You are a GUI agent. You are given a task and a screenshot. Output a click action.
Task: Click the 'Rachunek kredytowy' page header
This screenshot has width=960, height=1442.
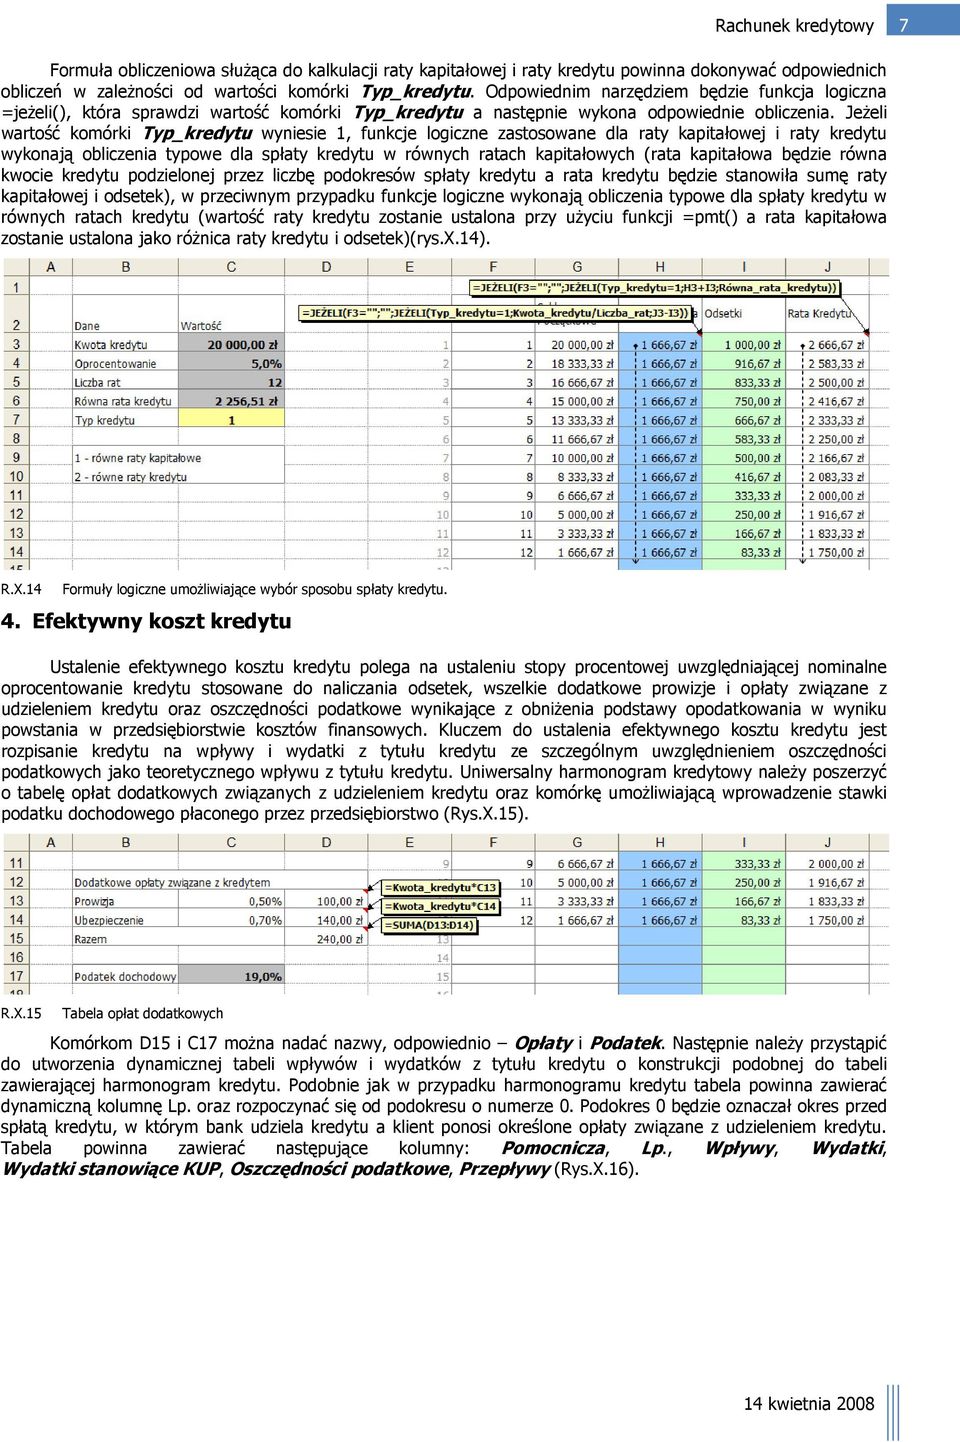click(794, 26)
